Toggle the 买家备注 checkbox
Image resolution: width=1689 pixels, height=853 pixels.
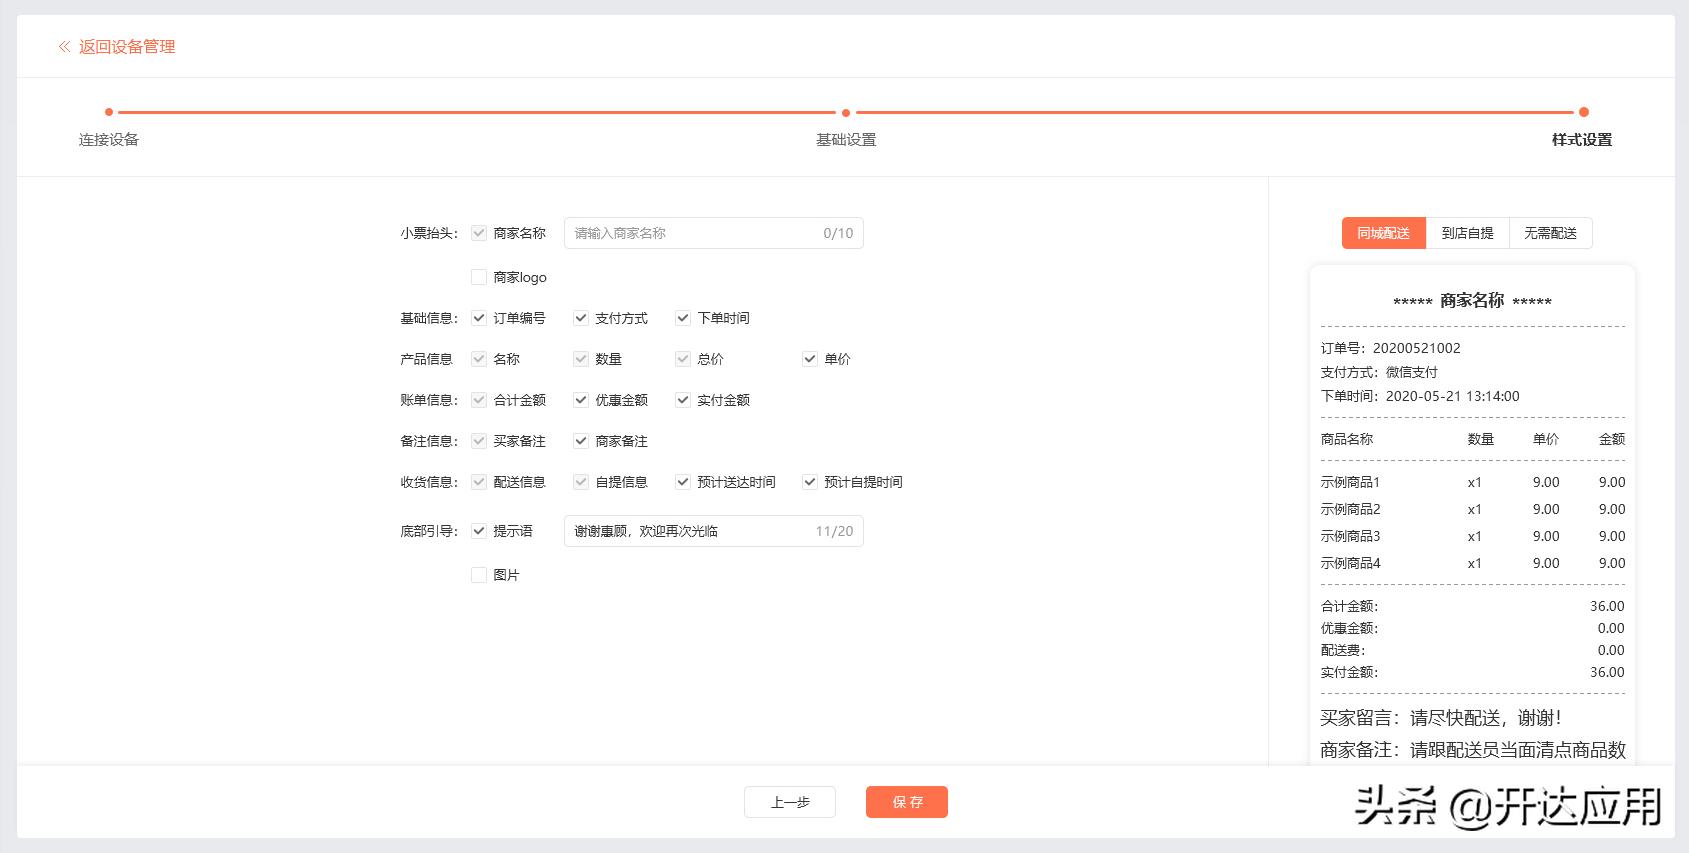point(479,441)
